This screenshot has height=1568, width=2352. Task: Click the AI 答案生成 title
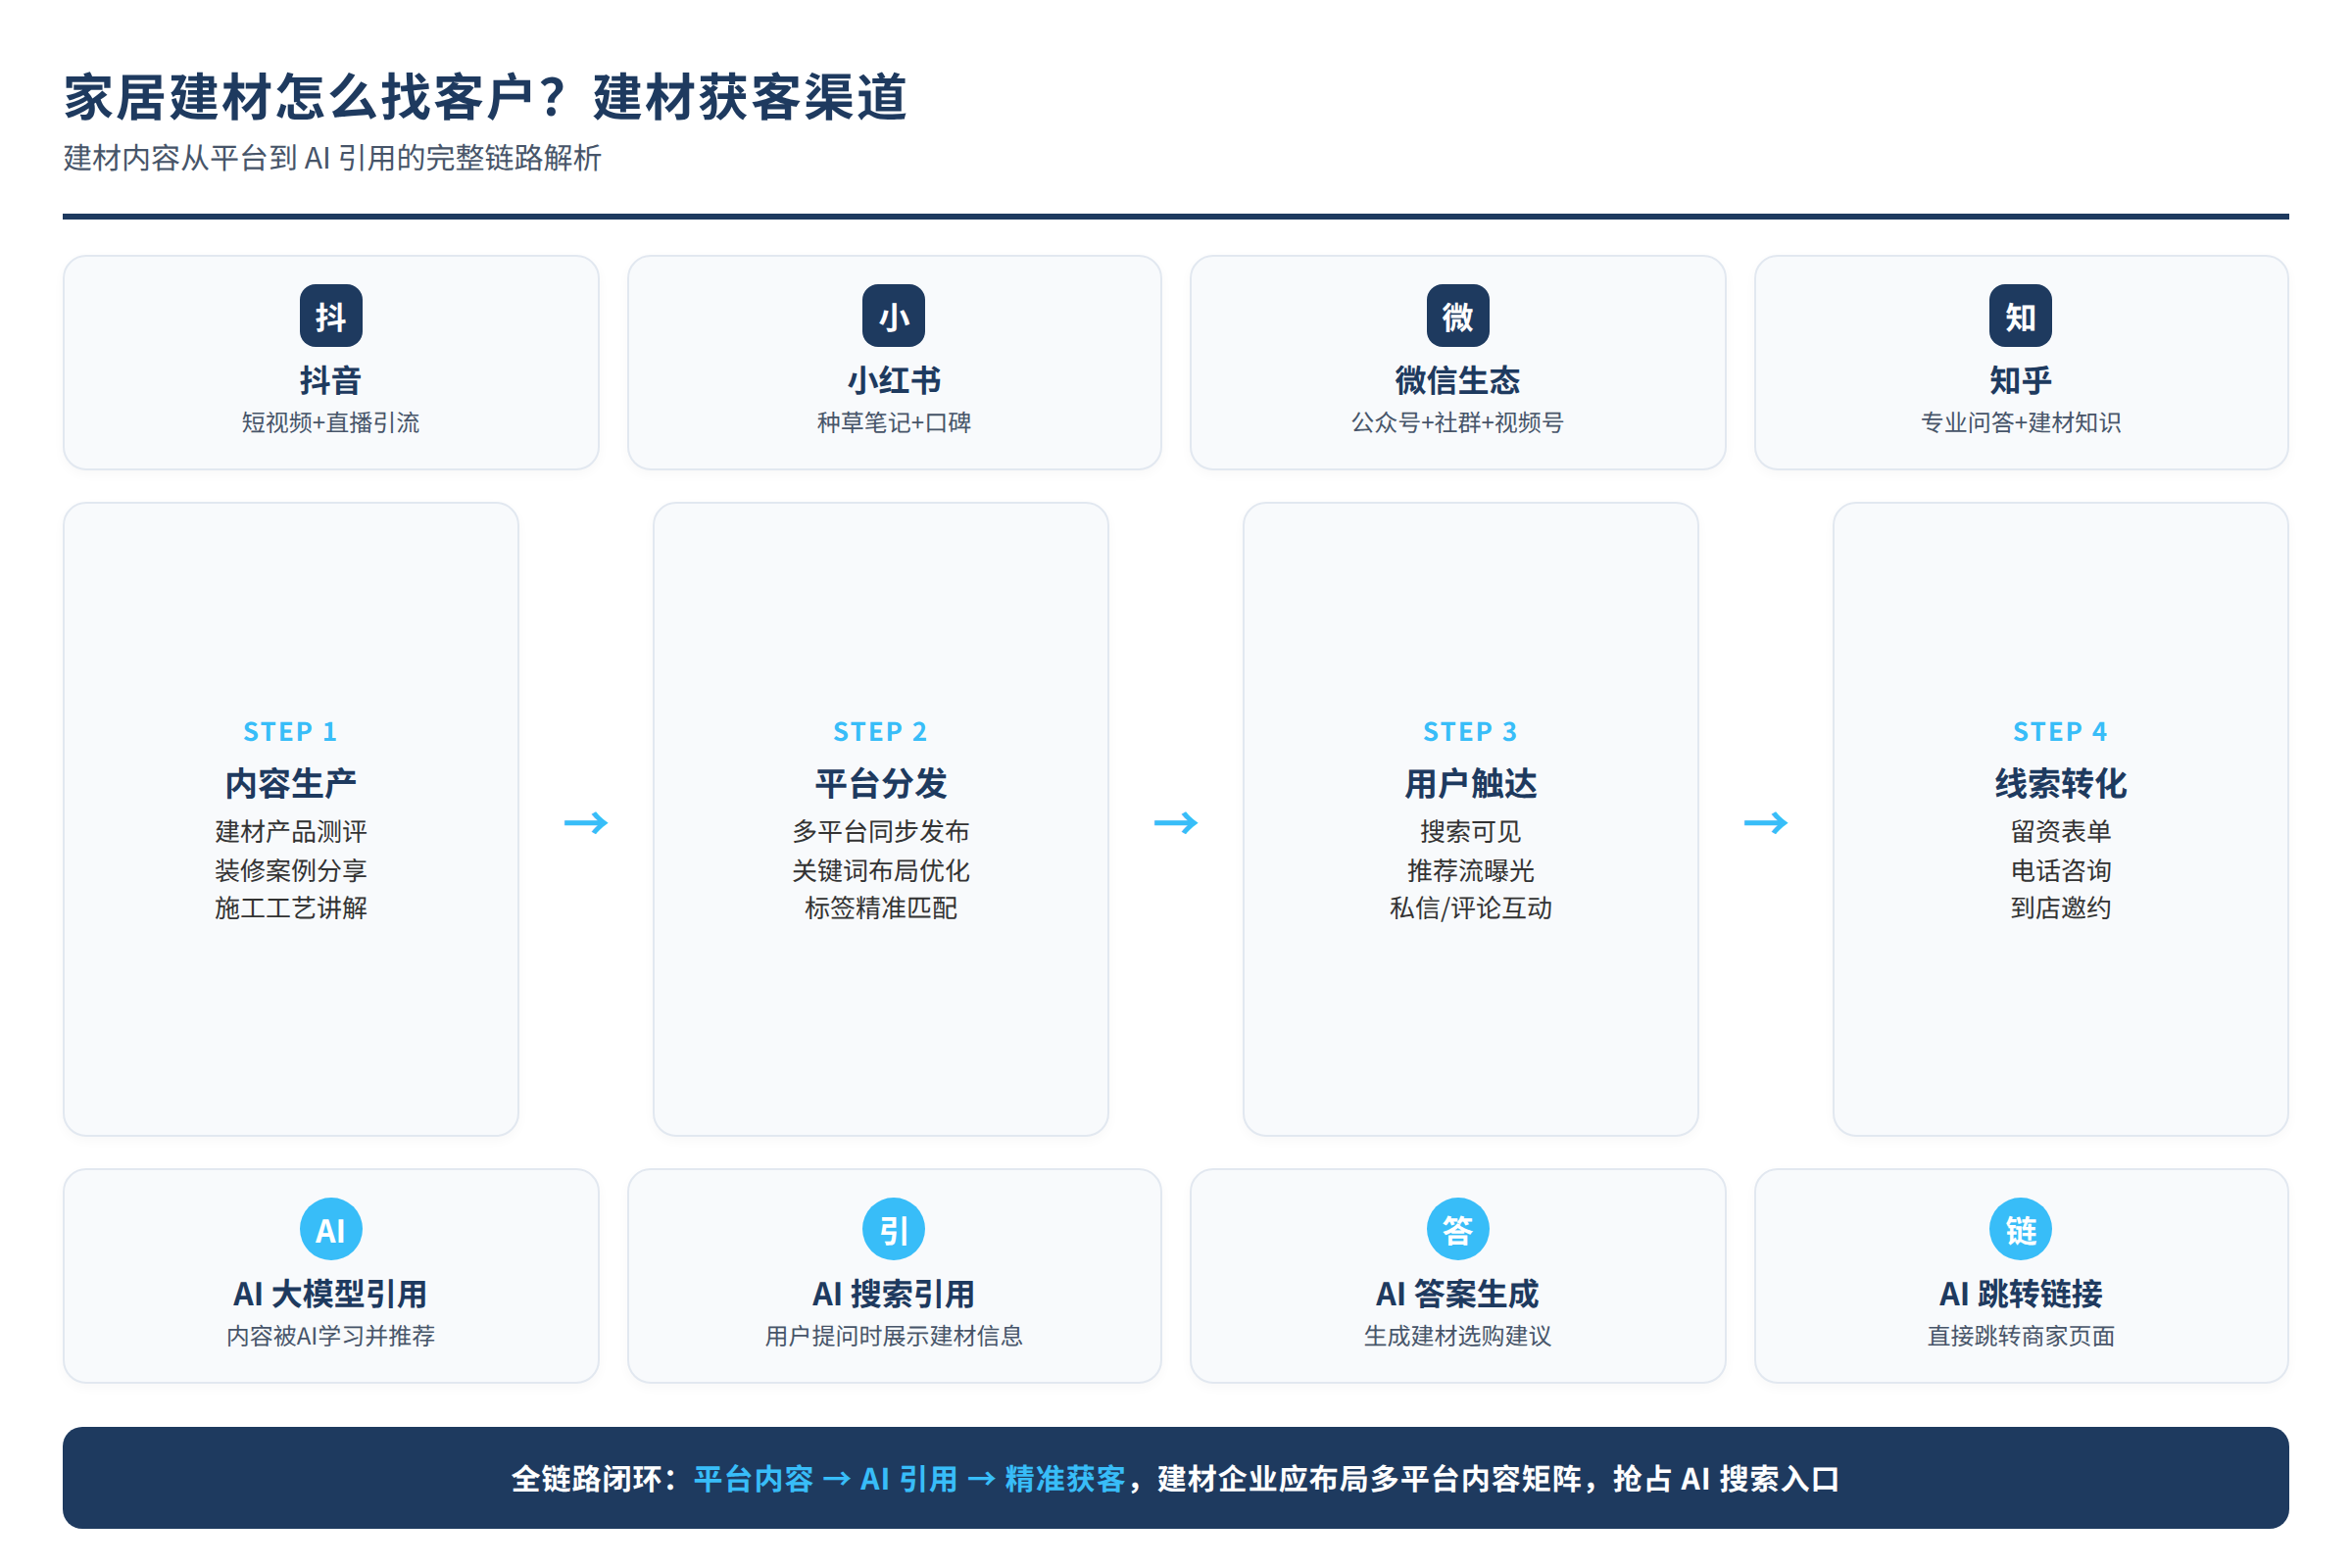tap(1458, 1295)
